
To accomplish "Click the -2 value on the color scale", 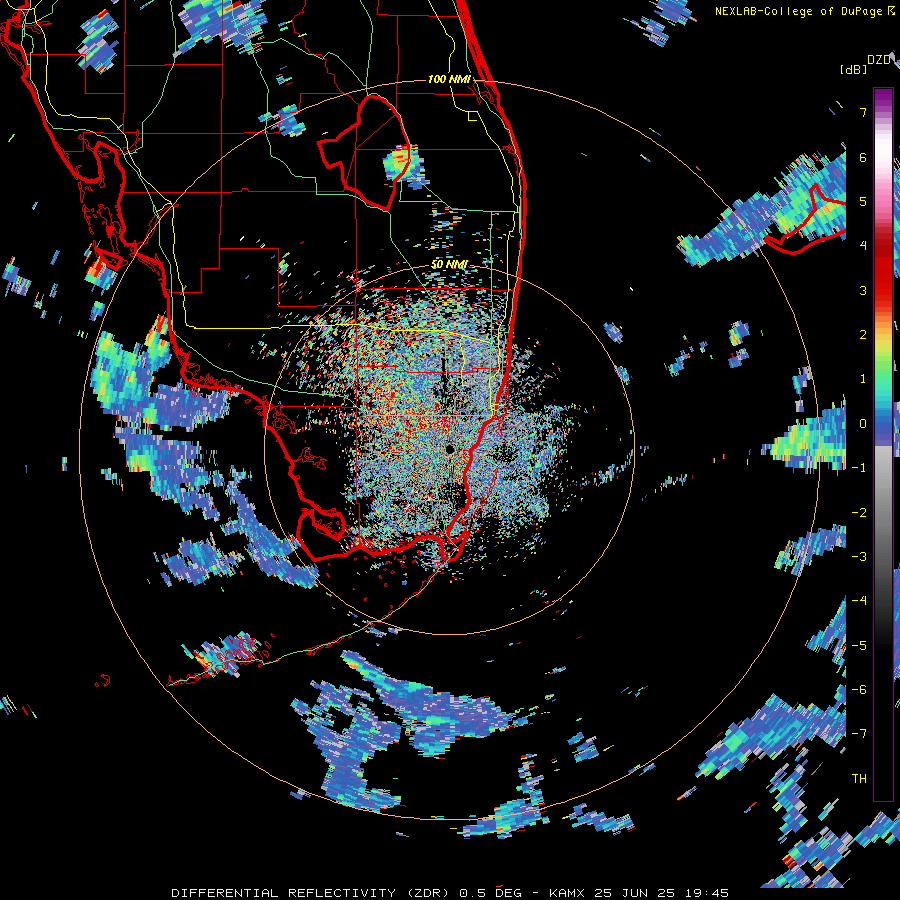I will click(x=859, y=513).
